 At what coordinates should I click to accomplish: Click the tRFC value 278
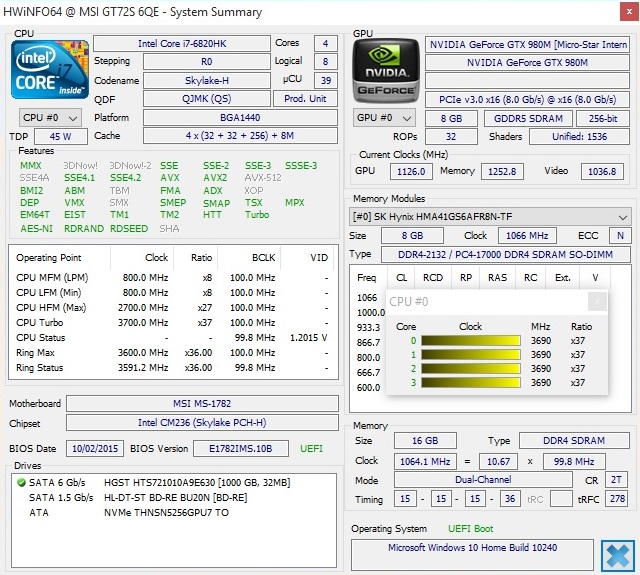617,499
